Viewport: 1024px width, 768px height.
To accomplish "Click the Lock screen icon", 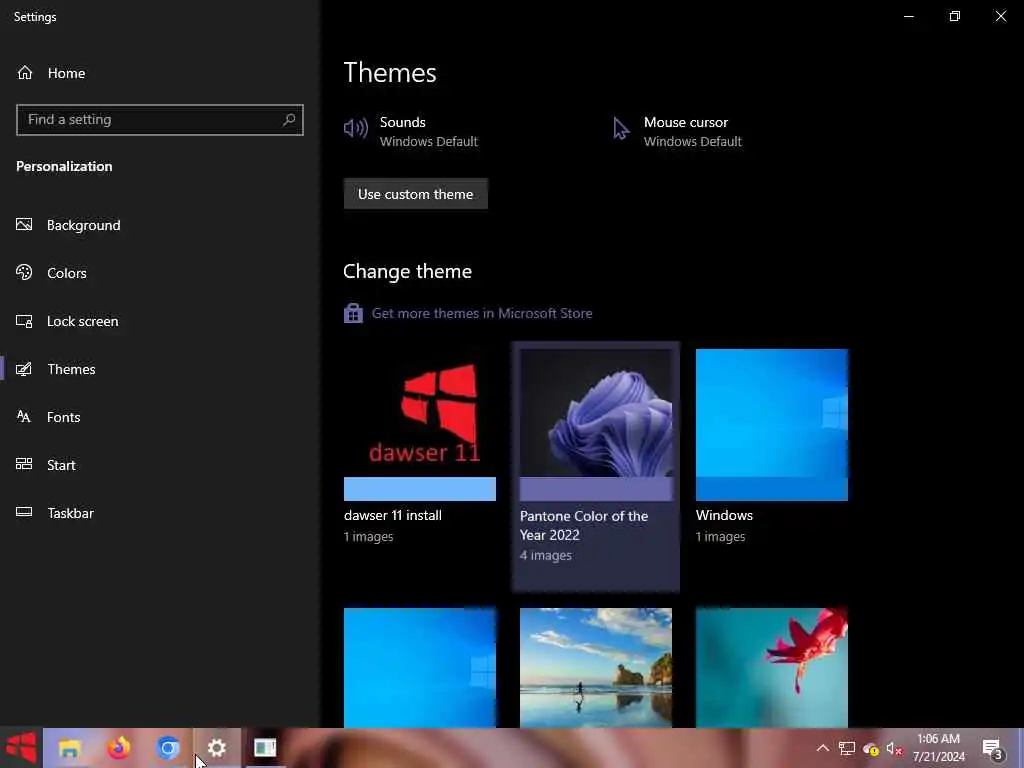I will [24, 321].
